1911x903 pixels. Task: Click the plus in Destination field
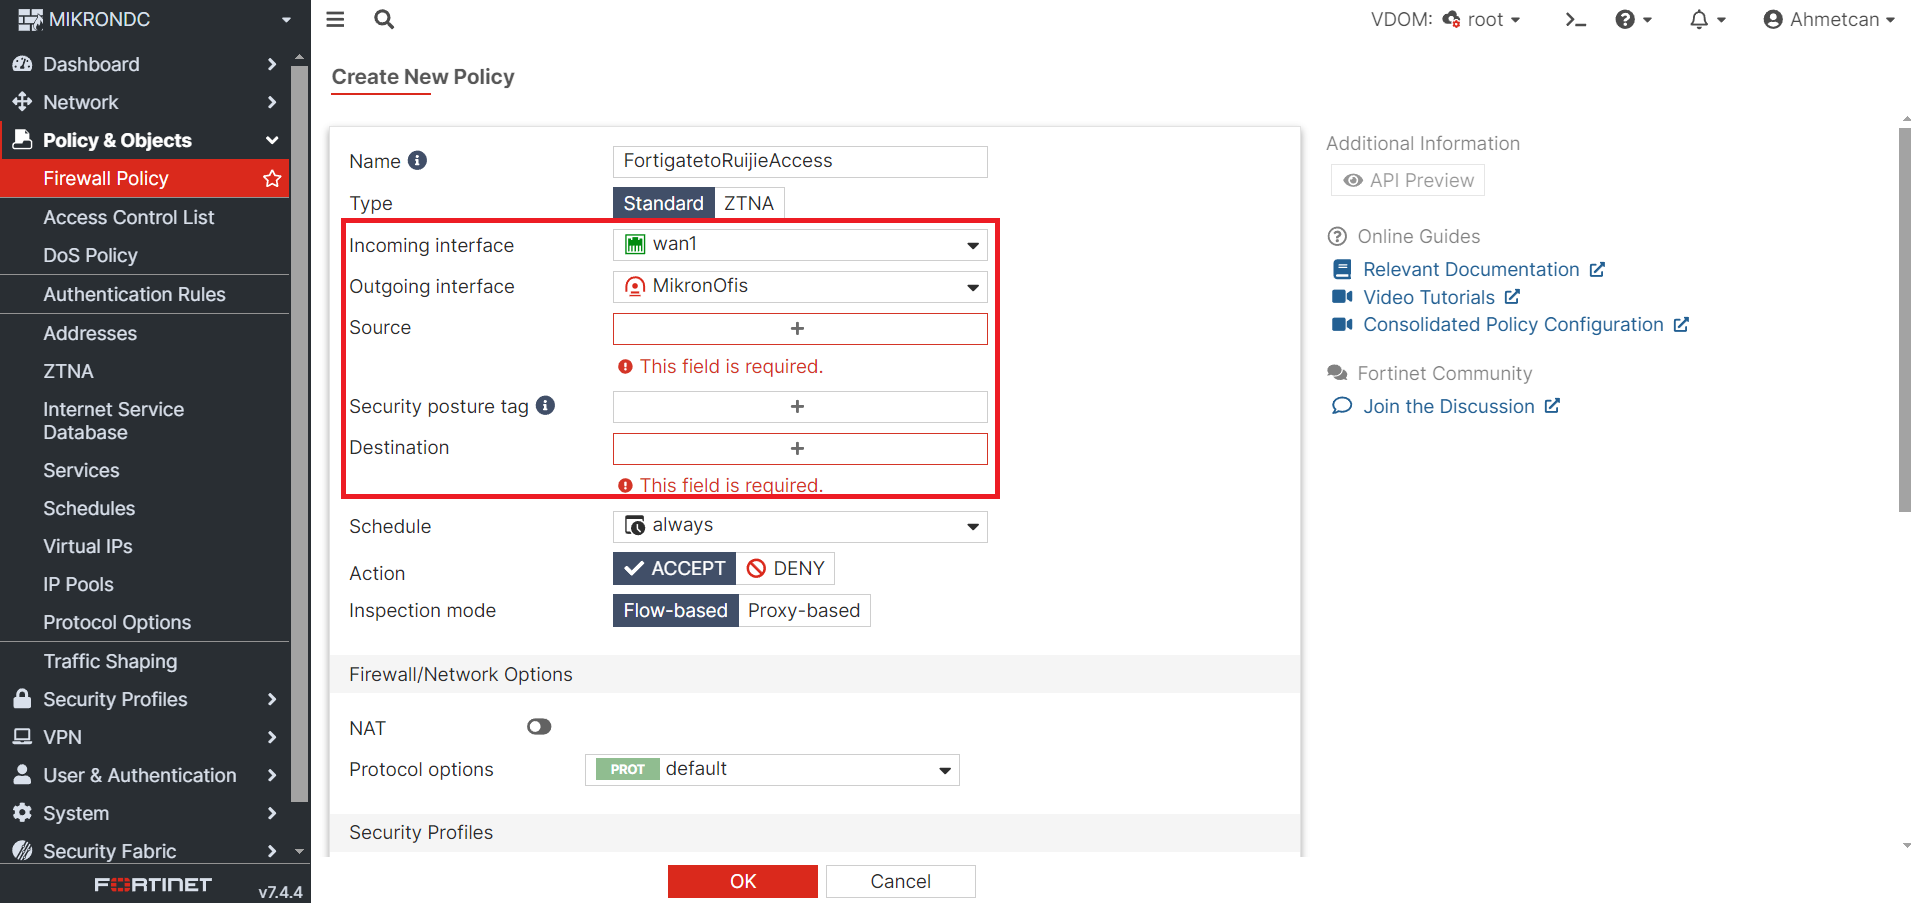coord(797,449)
